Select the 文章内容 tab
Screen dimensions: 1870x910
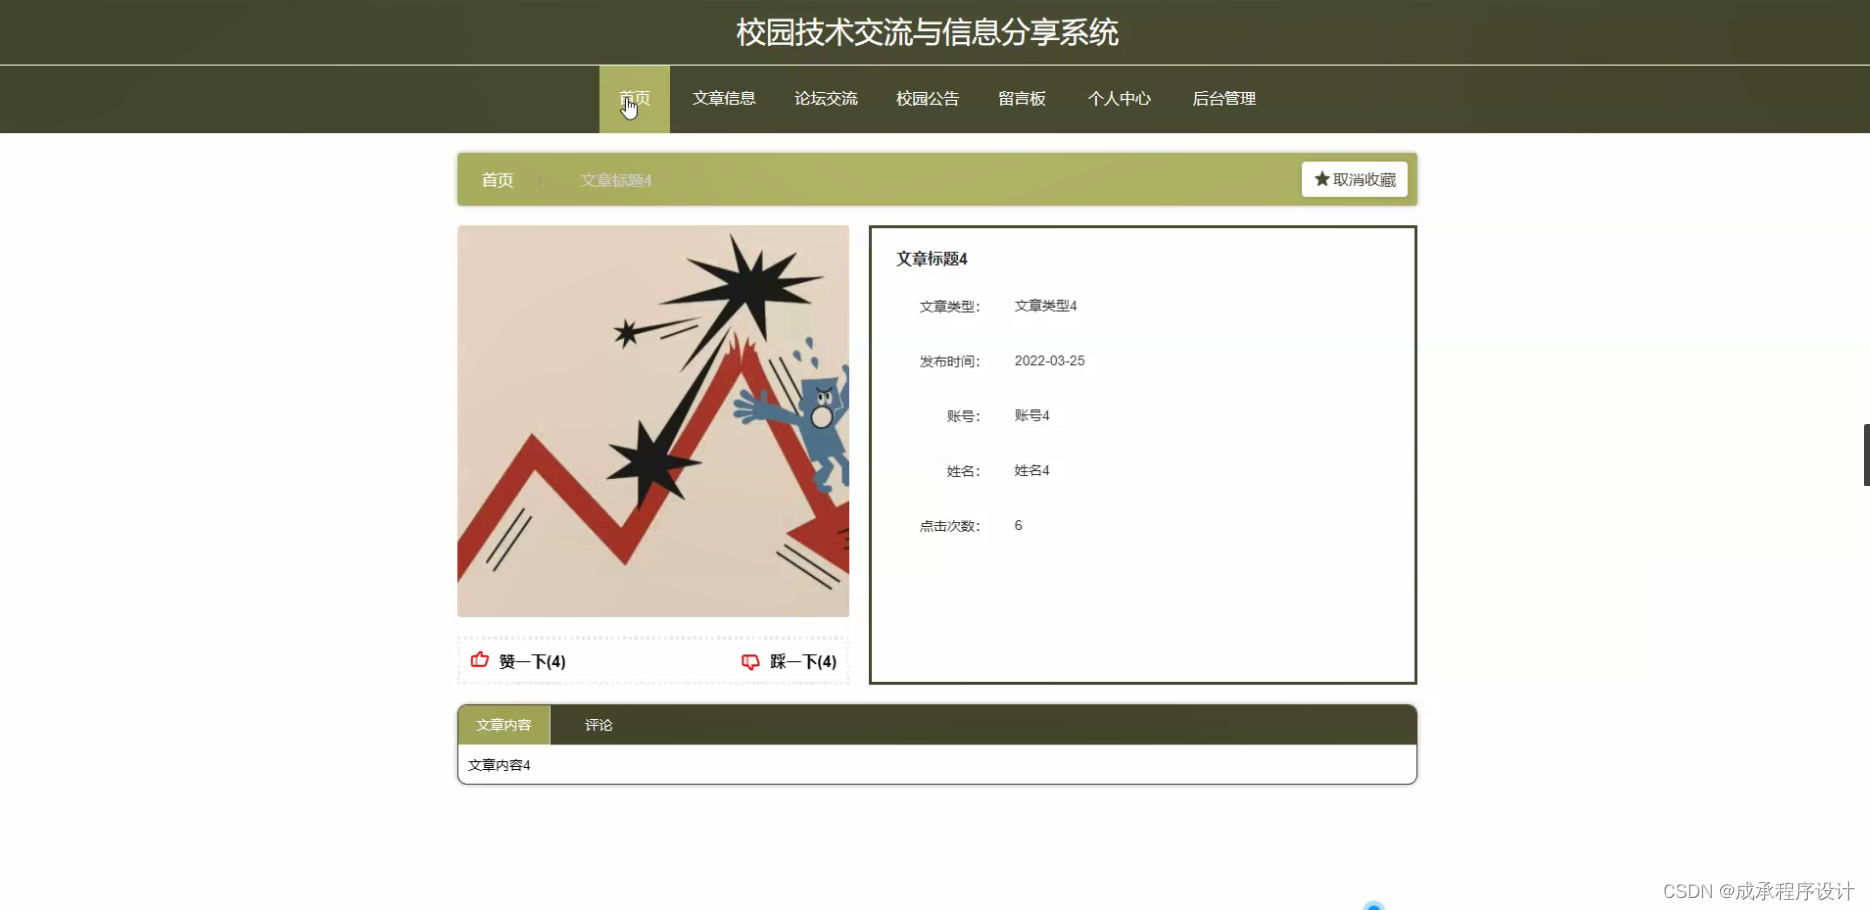(503, 725)
